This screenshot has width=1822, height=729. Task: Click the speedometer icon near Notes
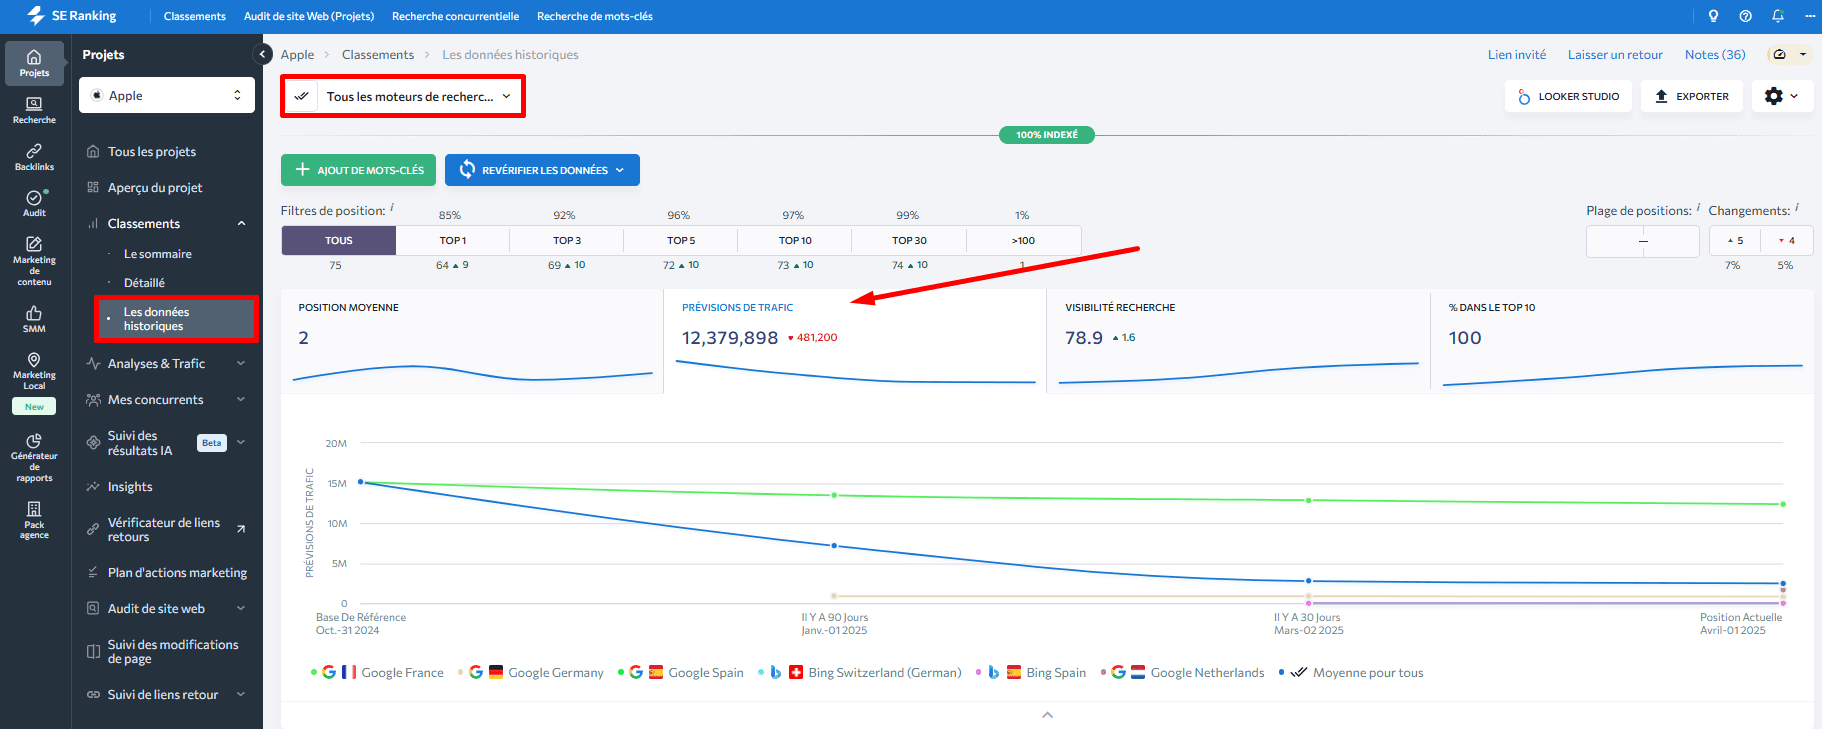[1779, 54]
